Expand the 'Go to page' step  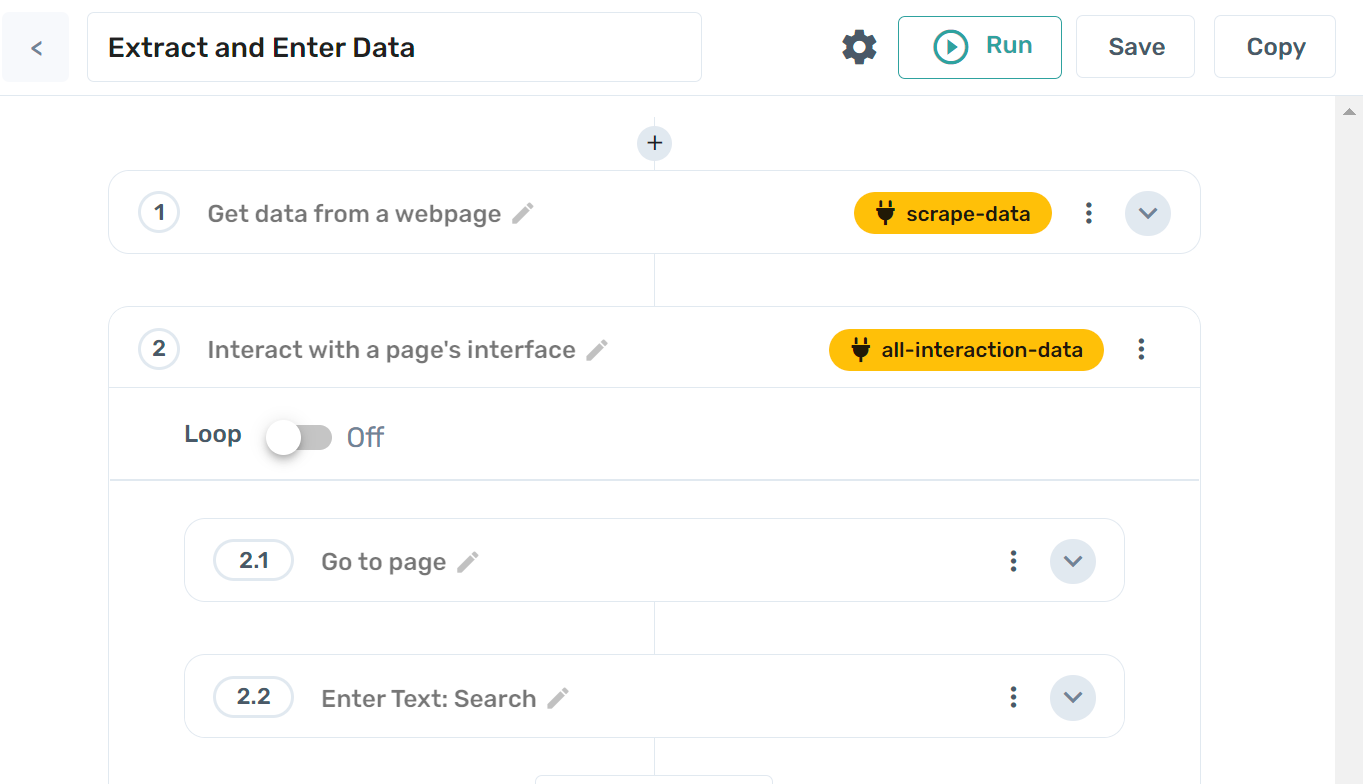point(1072,561)
